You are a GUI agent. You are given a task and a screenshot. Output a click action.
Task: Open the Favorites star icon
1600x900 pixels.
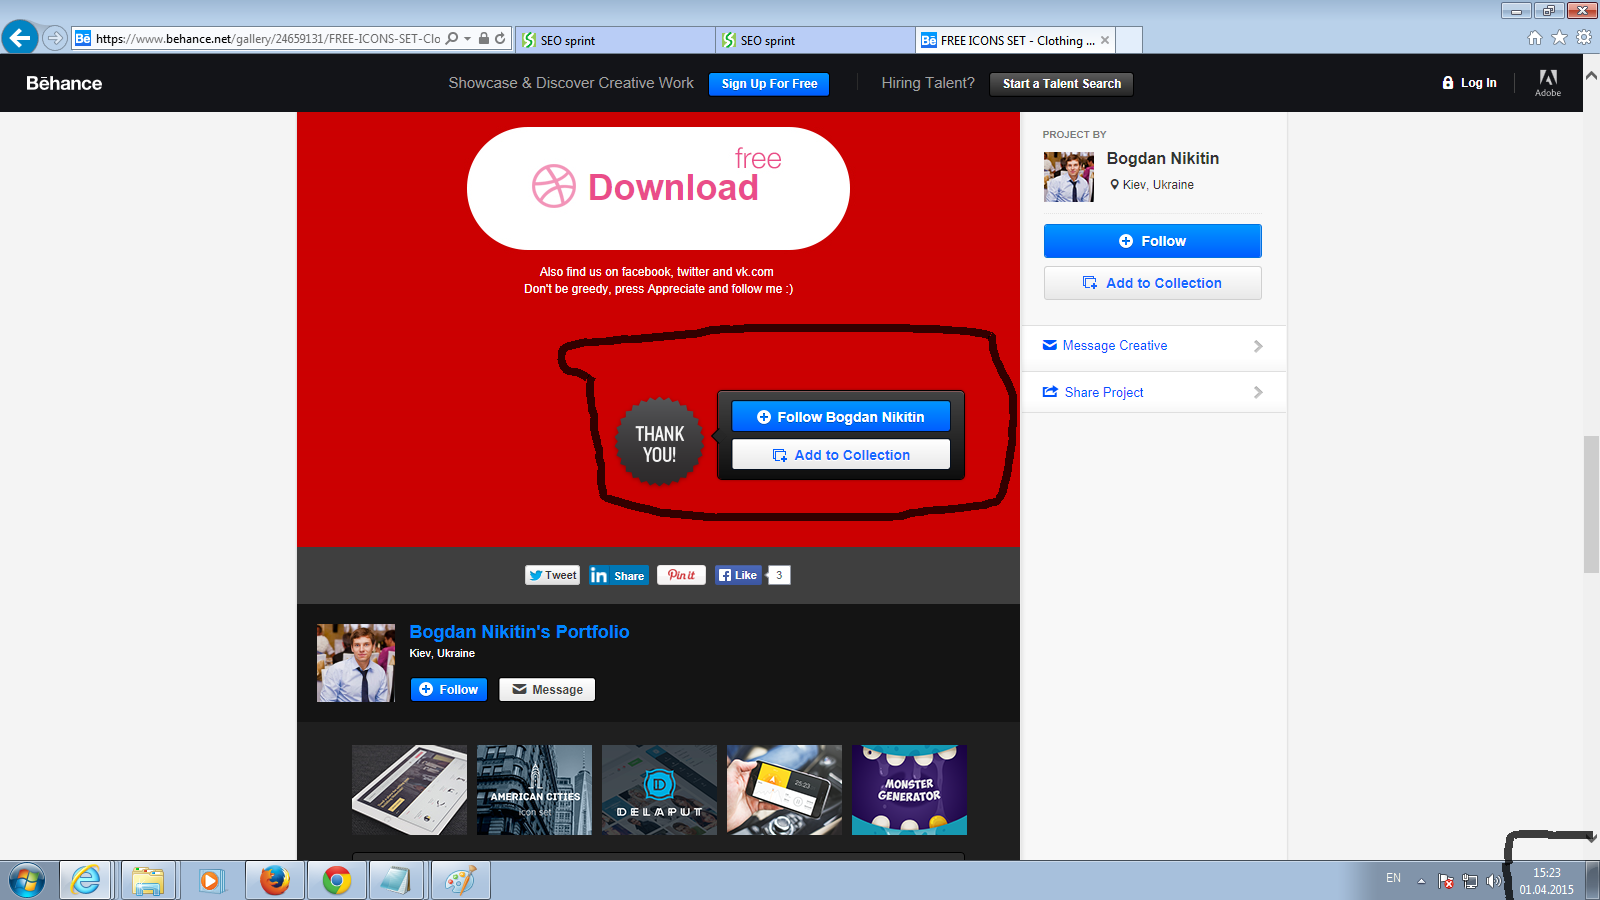click(x=1559, y=38)
